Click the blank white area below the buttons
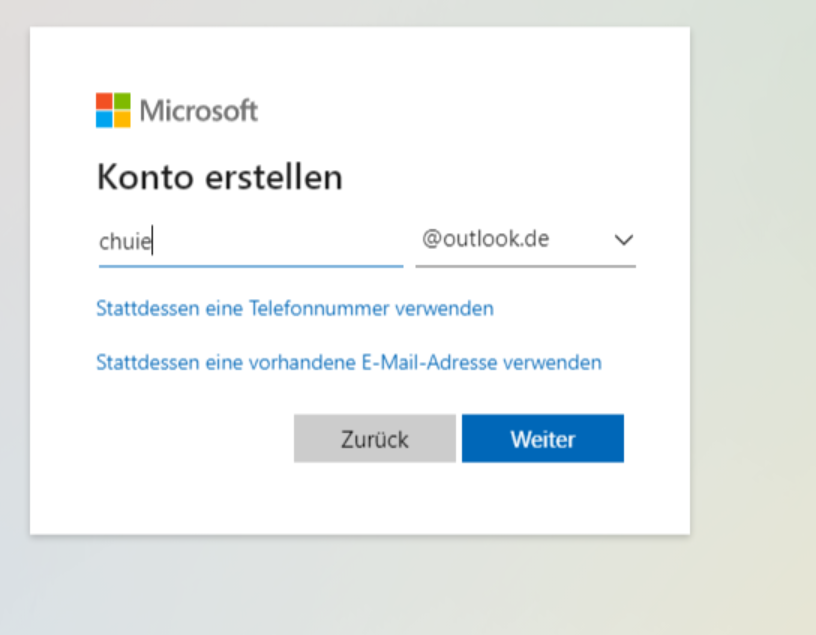Image resolution: width=816 pixels, height=635 pixels. pos(359,499)
